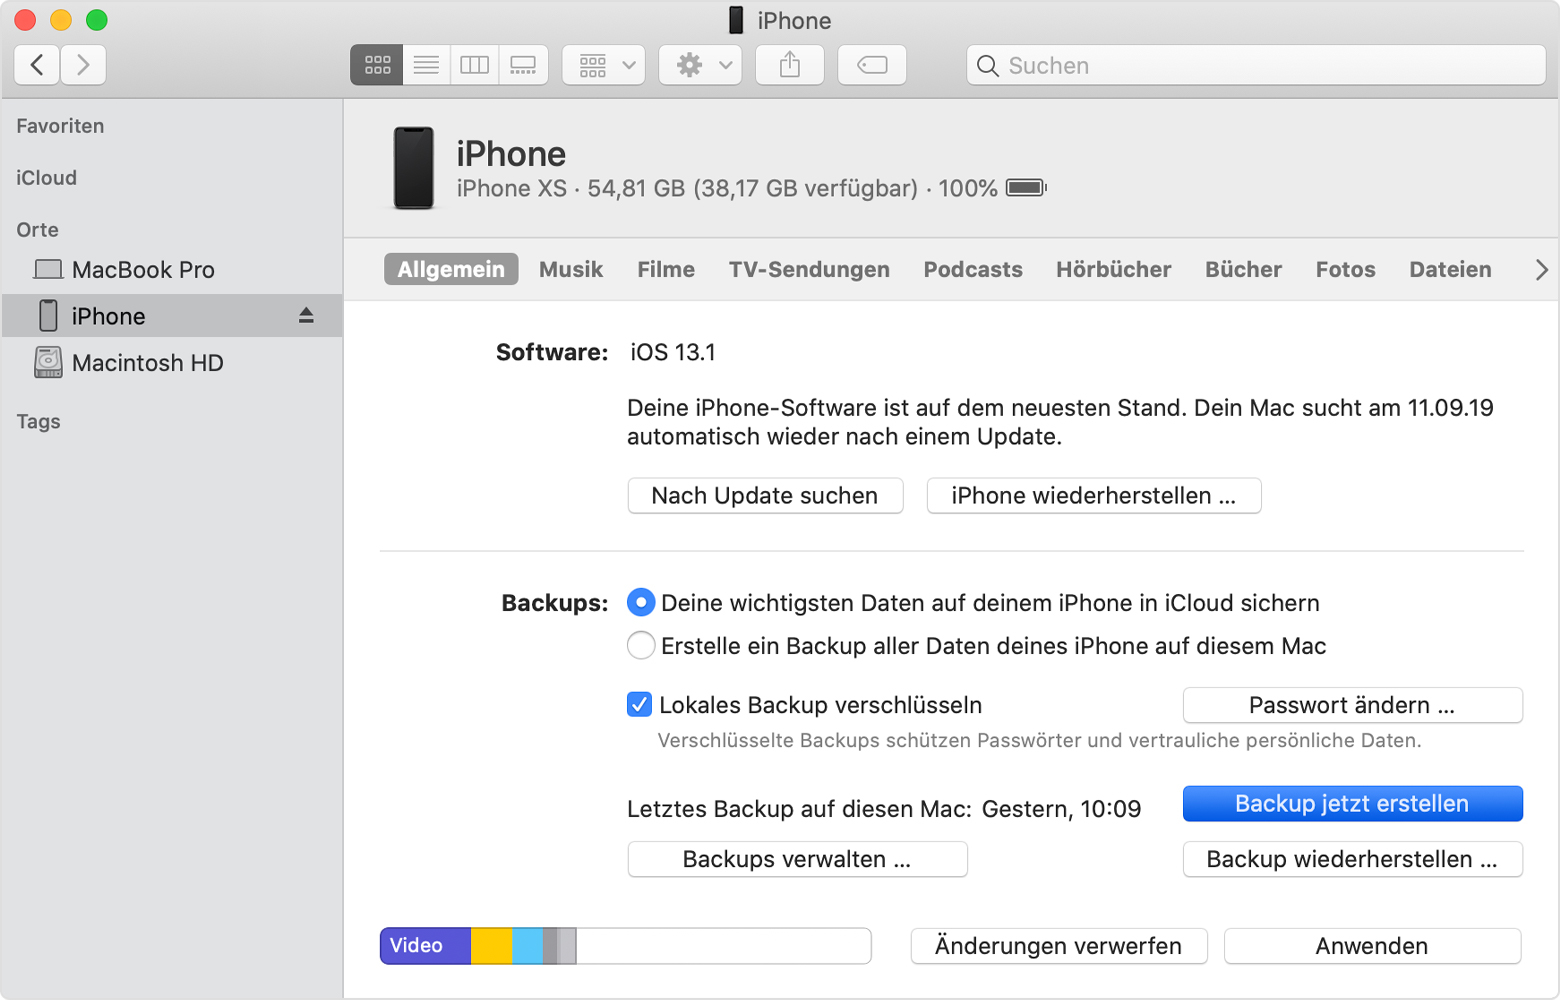This screenshot has height=1000, width=1560.
Task: Select Macintosh HD in the sidebar
Action: tap(172, 362)
